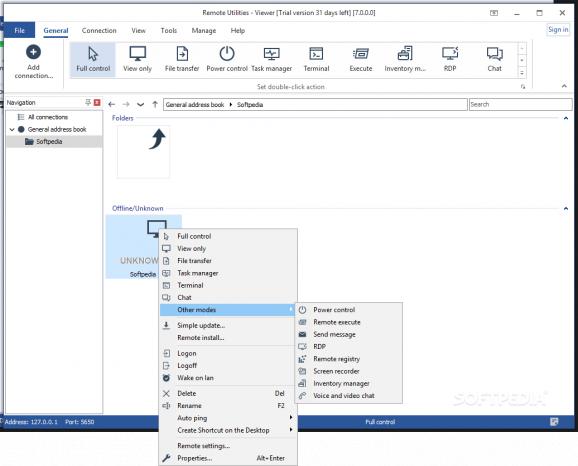
Task: Collapse the ribbon with the chevron
Action: coord(564,86)
